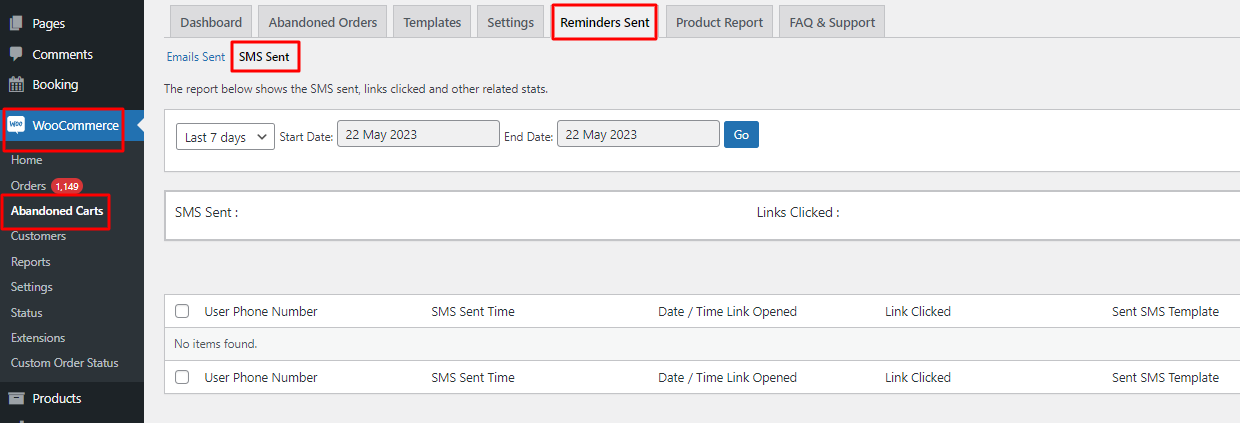The height and width of the screenshot is (423, 1240).
Task: Switch to the Settings tab
Action: pyautogui.click(x=511, y=22)
